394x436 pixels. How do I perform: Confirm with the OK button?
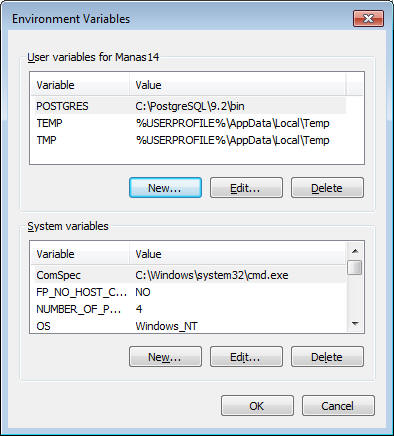click(257, 406)
